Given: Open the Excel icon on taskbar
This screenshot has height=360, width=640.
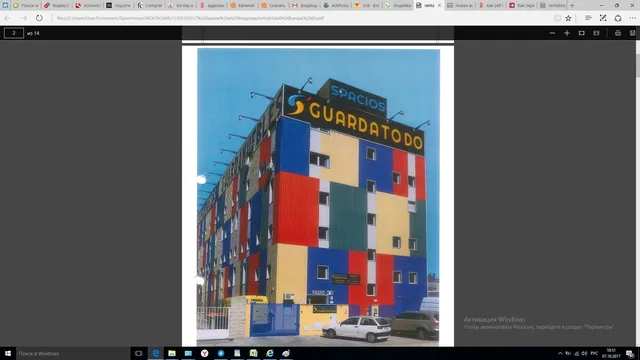Looking at the screenshot, I should click(253, 353).
